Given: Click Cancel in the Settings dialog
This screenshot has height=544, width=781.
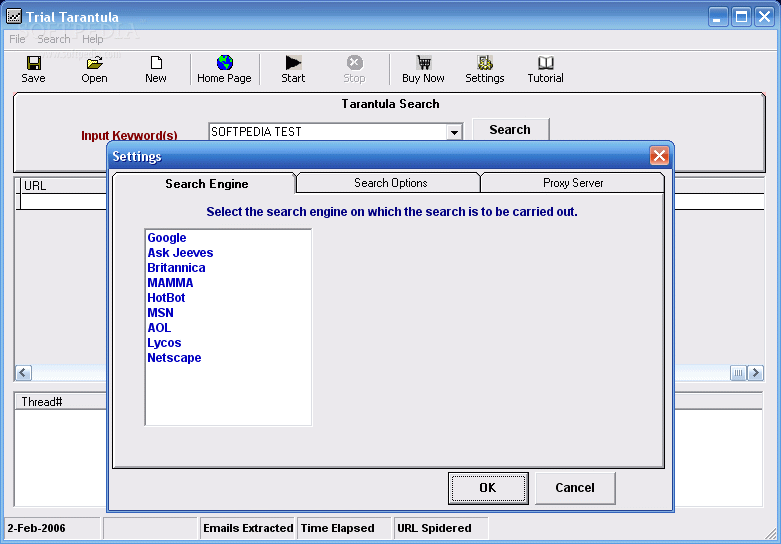Looking at the screenshot, I should point(575,488).
